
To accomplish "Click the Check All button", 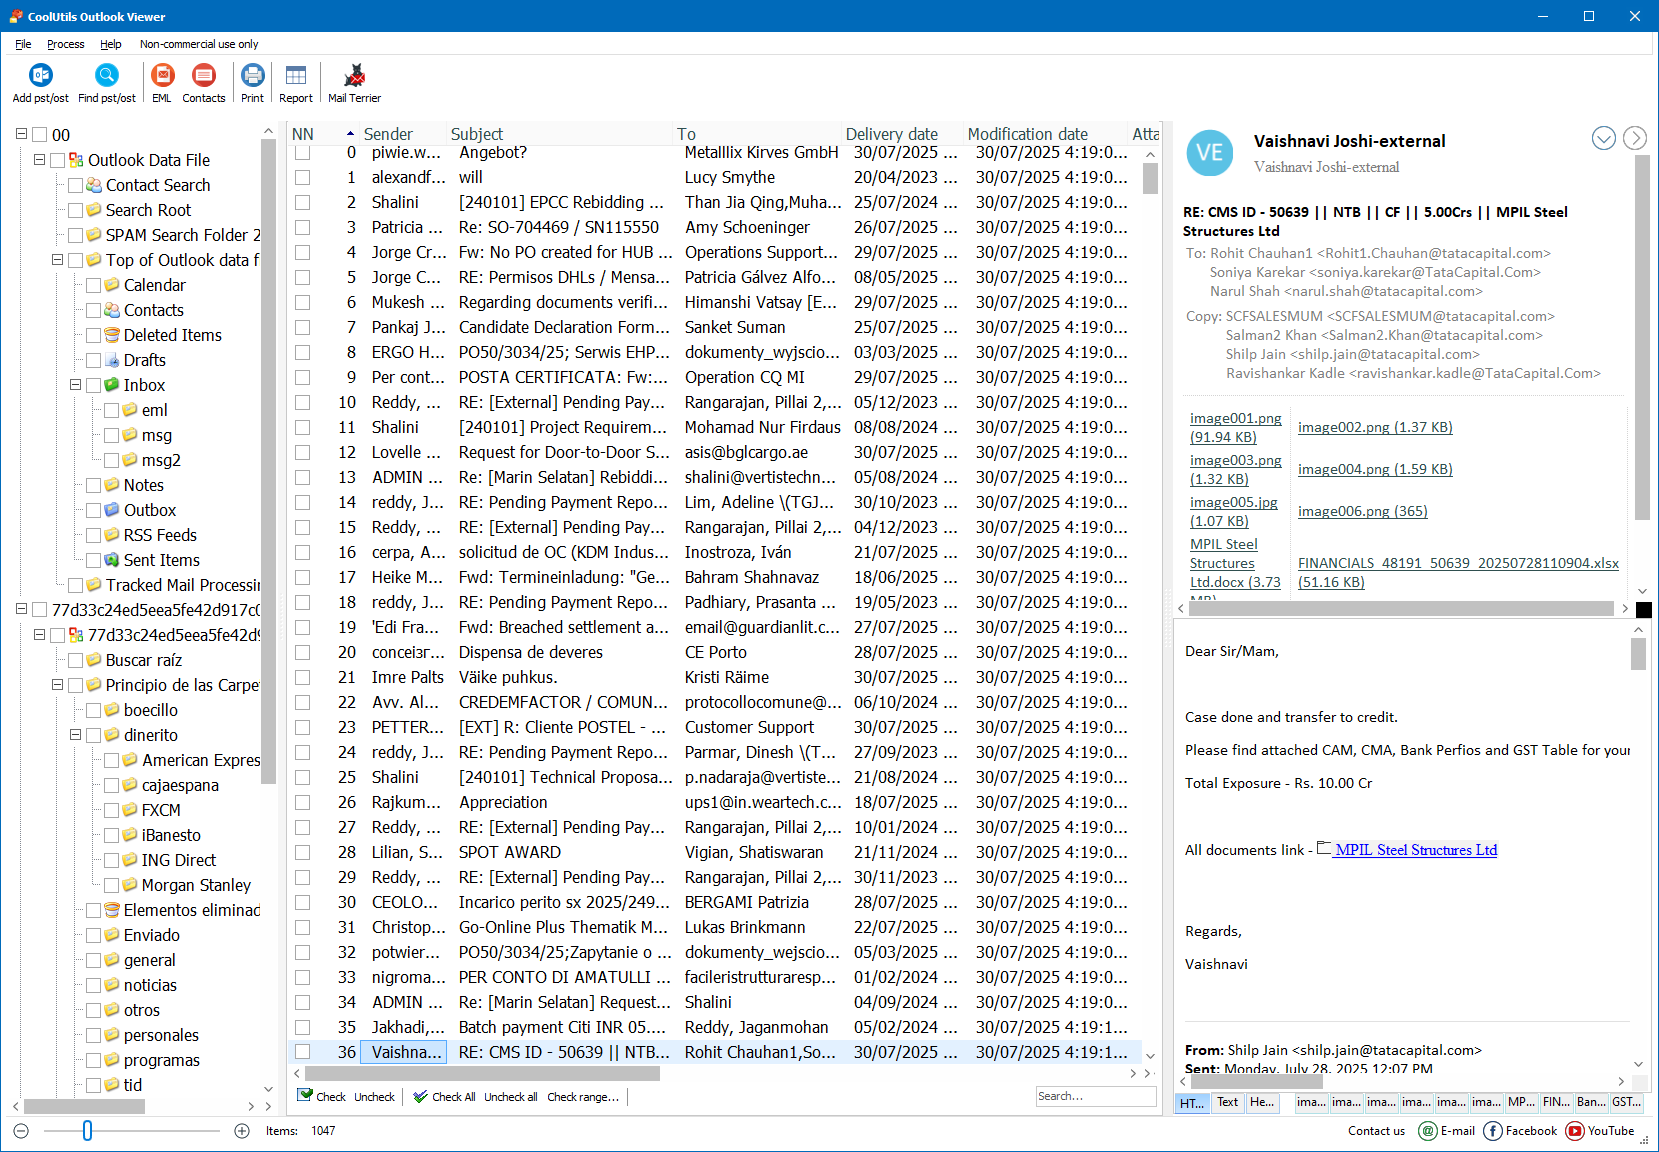I will coord(445,1097).
